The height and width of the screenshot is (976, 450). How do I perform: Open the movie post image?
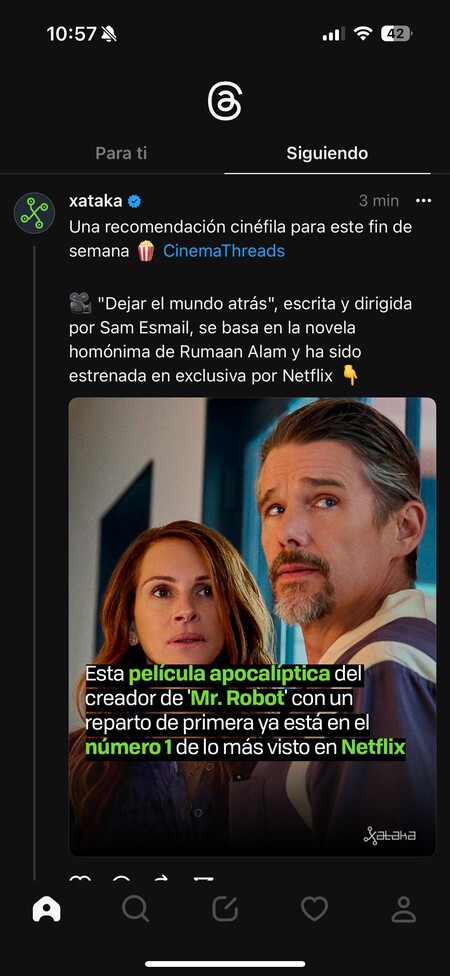tap(252, 626)
